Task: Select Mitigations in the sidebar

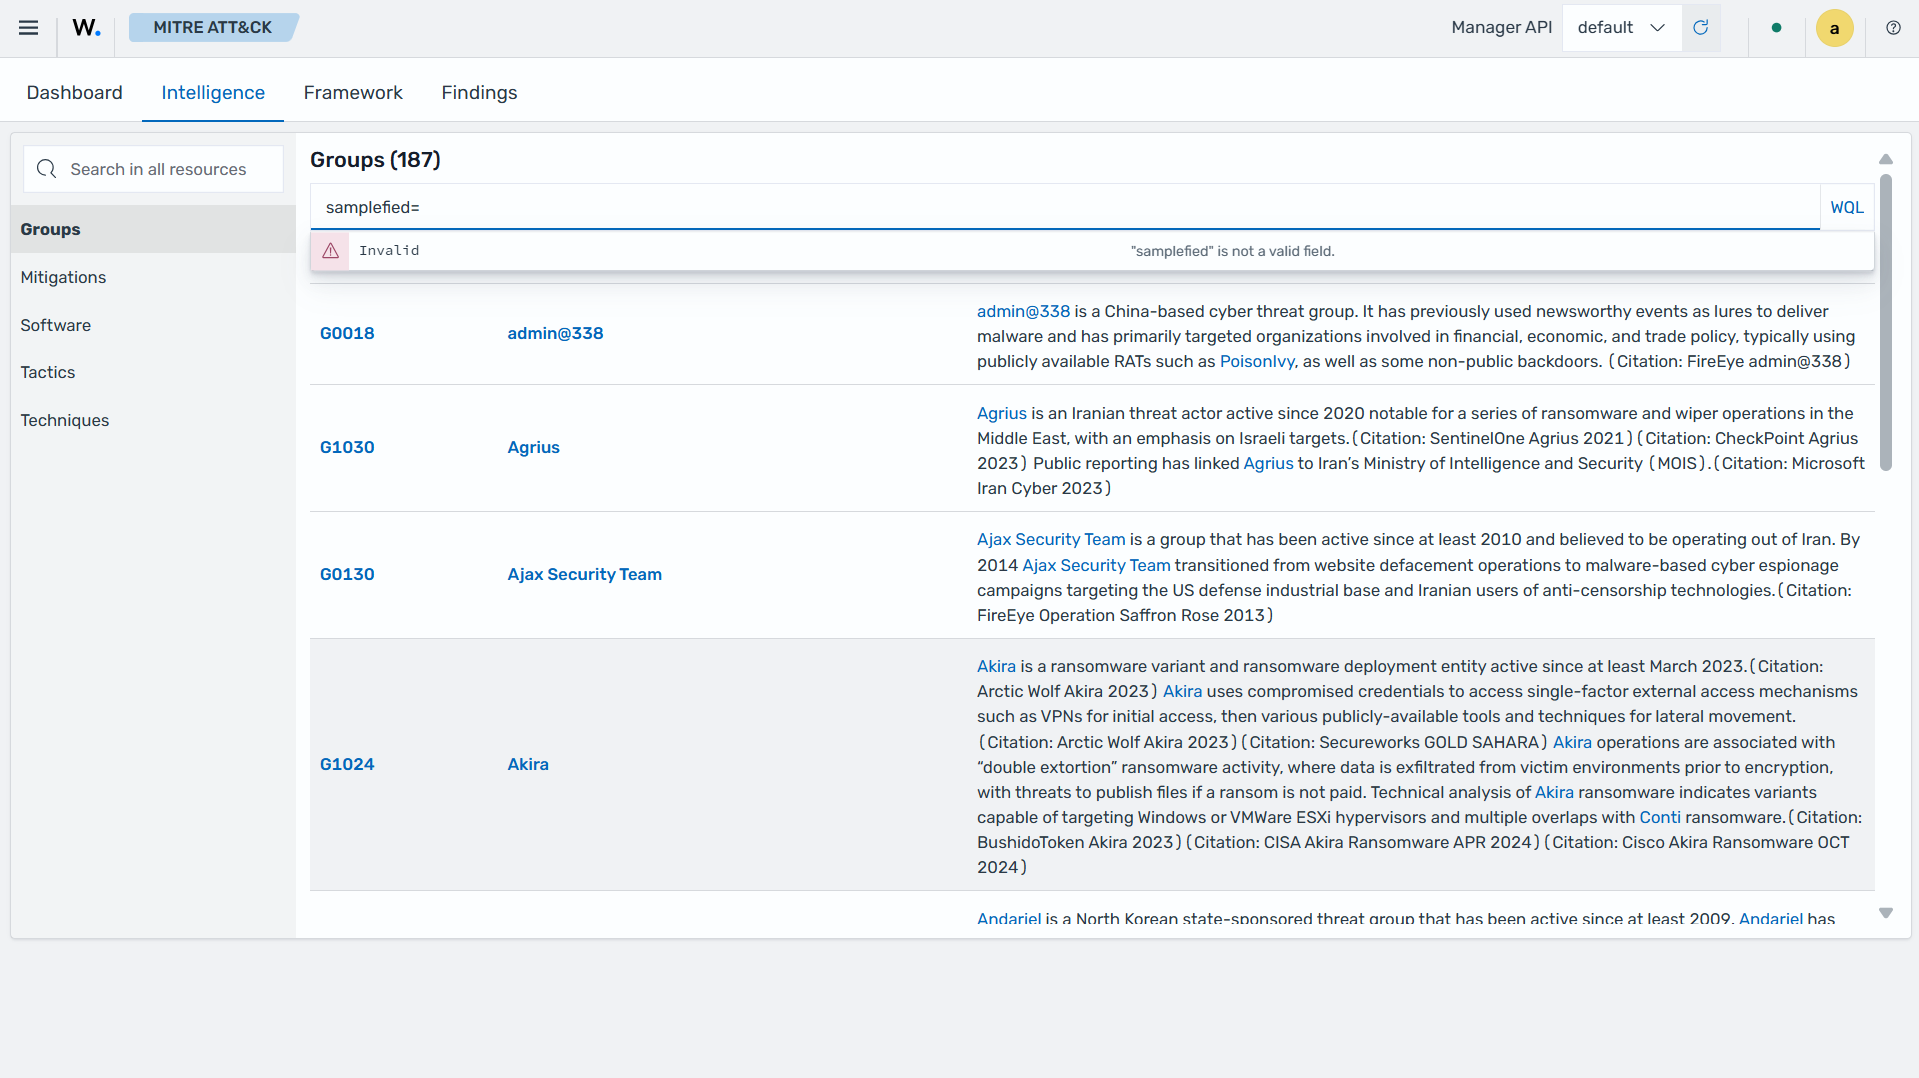Action: (x=153, y=277)
